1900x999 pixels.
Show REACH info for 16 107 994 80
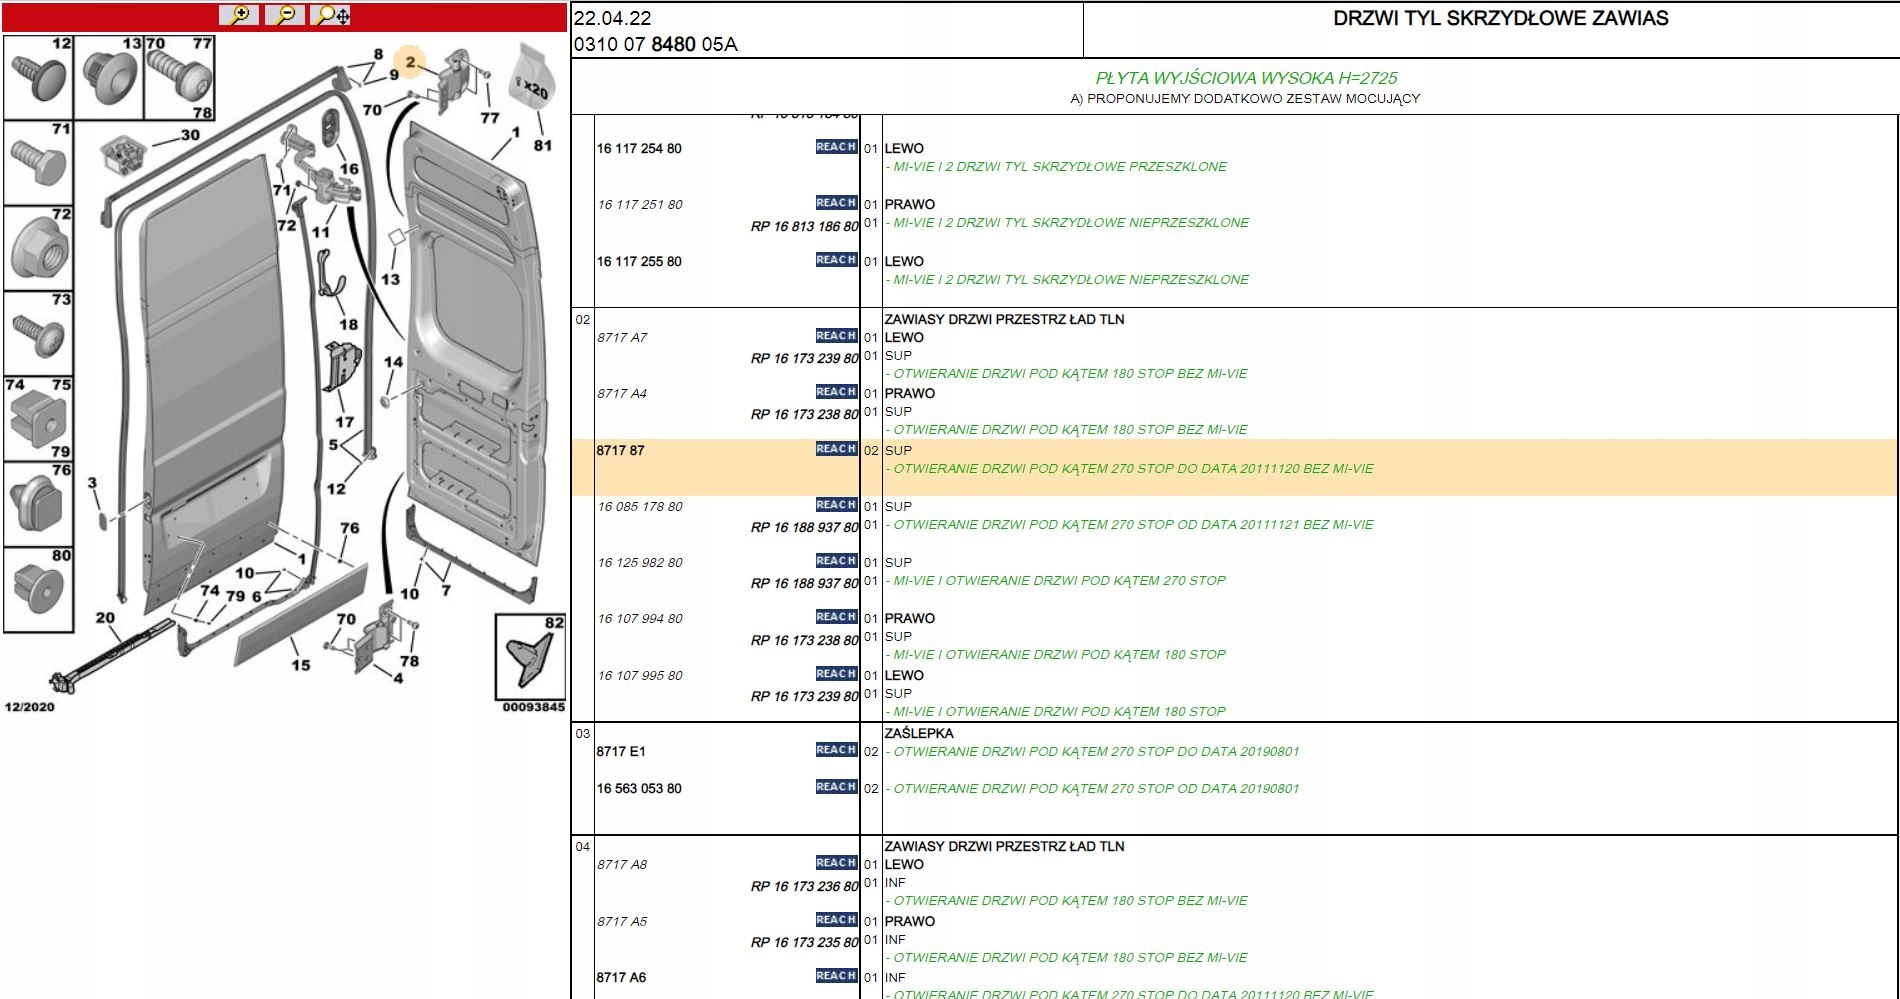[836, 617]
